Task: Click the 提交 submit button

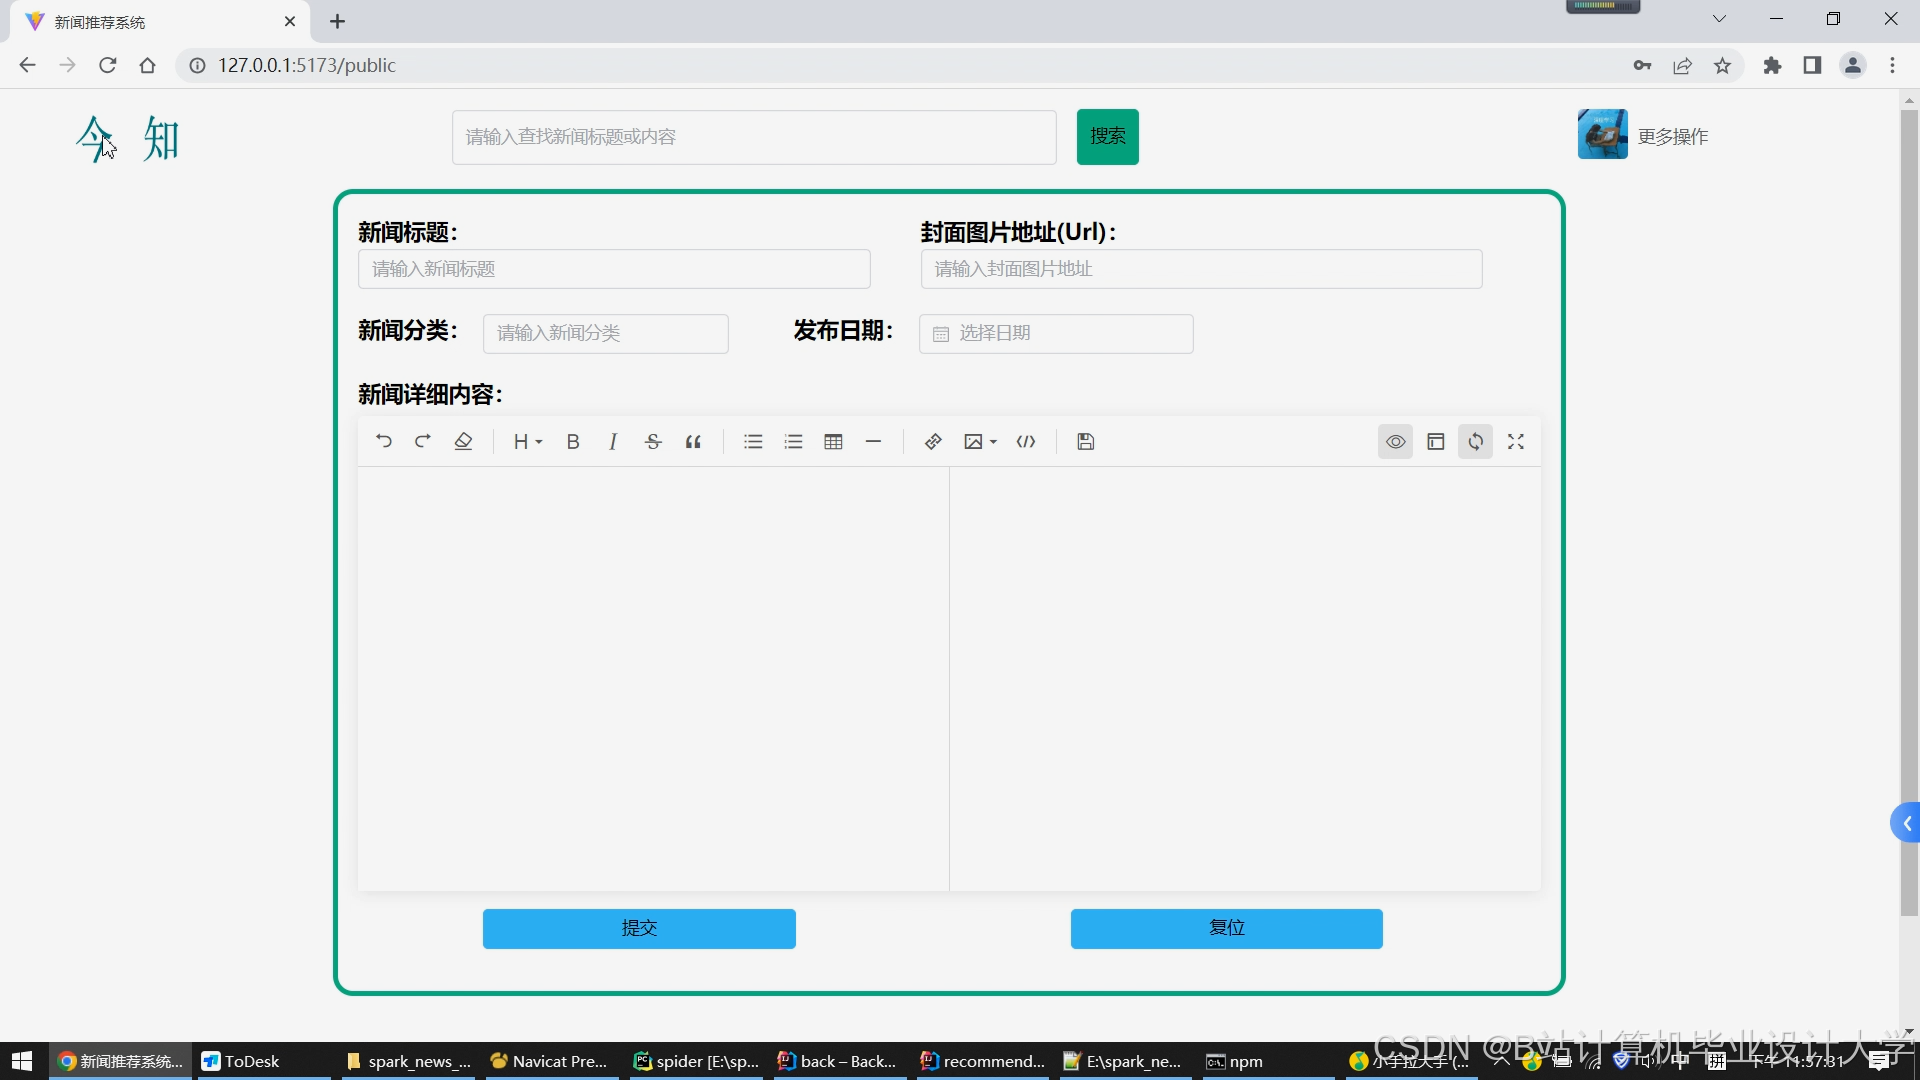Action: pyautogui.click(x=639, y=928)
